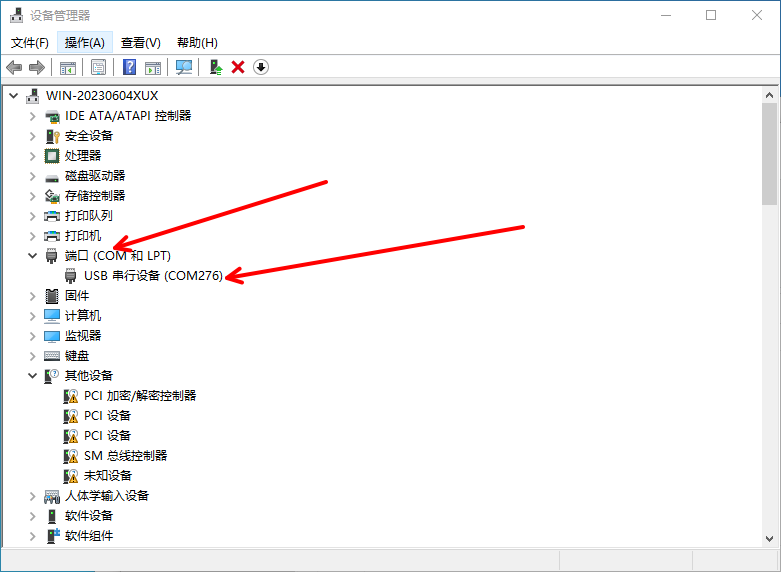Click the scrollbar down arrow
This screenshot has width=781, height=572.
pyautogui.click(x=769, y=539)
